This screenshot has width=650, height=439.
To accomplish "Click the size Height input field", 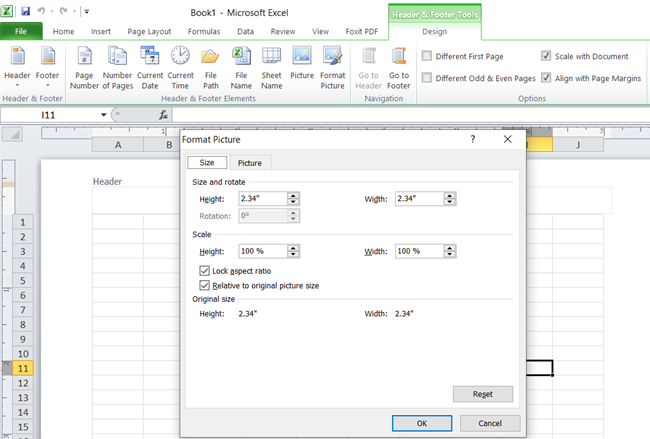I will point(262,199).
